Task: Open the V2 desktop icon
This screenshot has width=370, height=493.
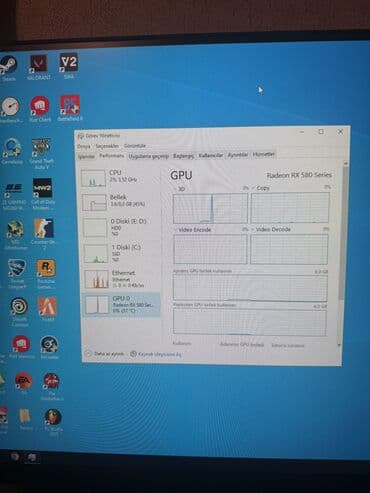Action: coord(69,65)
